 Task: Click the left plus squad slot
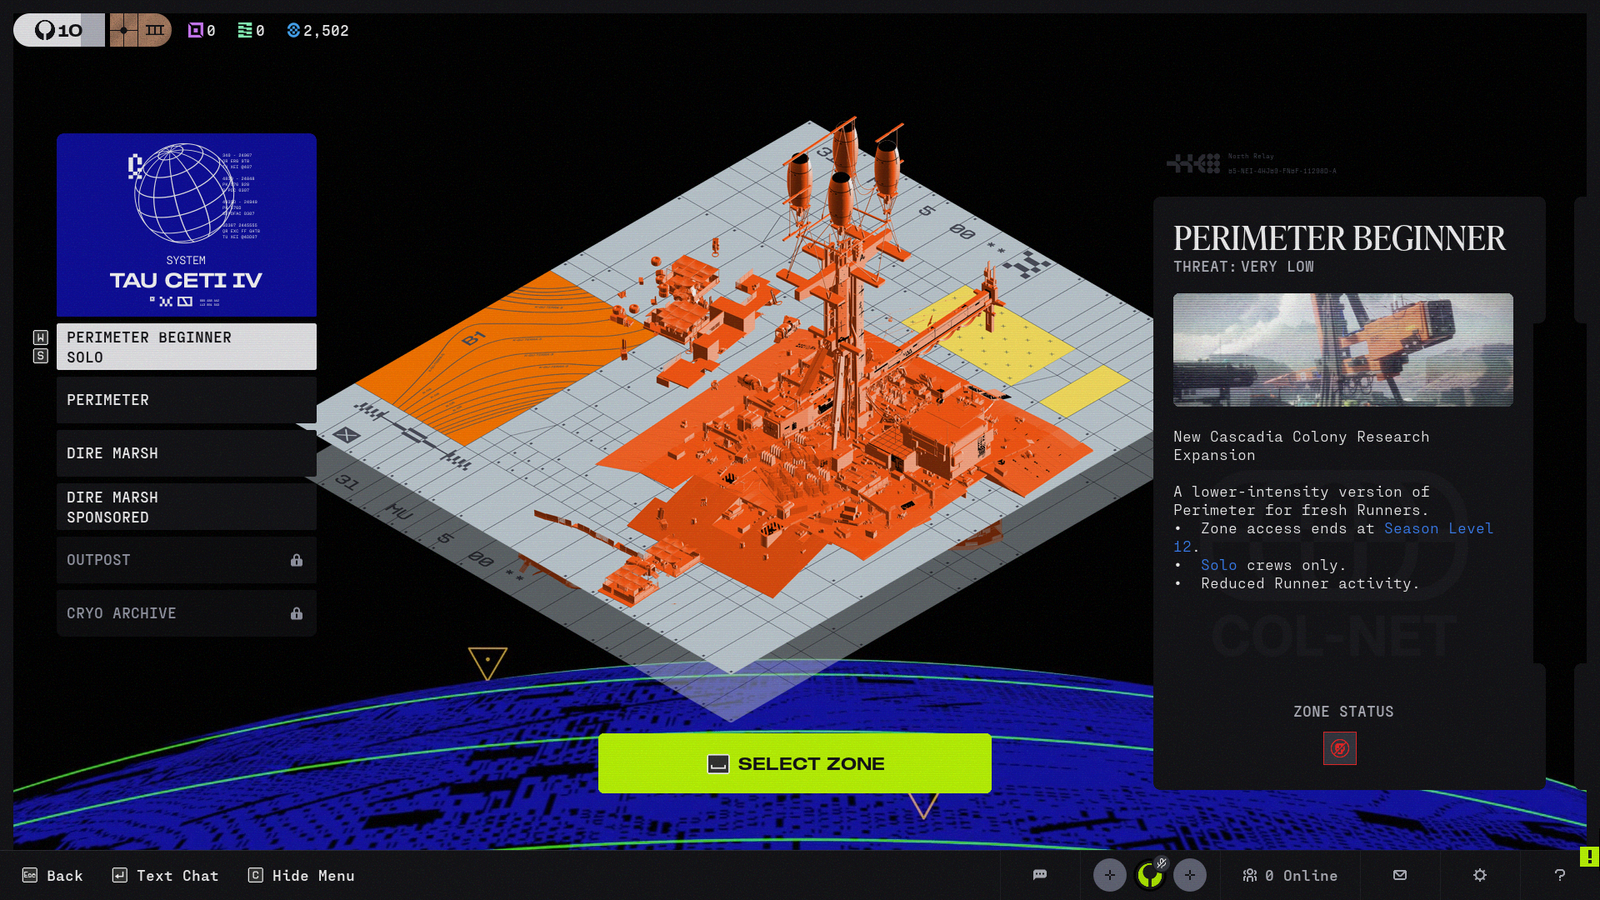click(x=1109, y=875)
